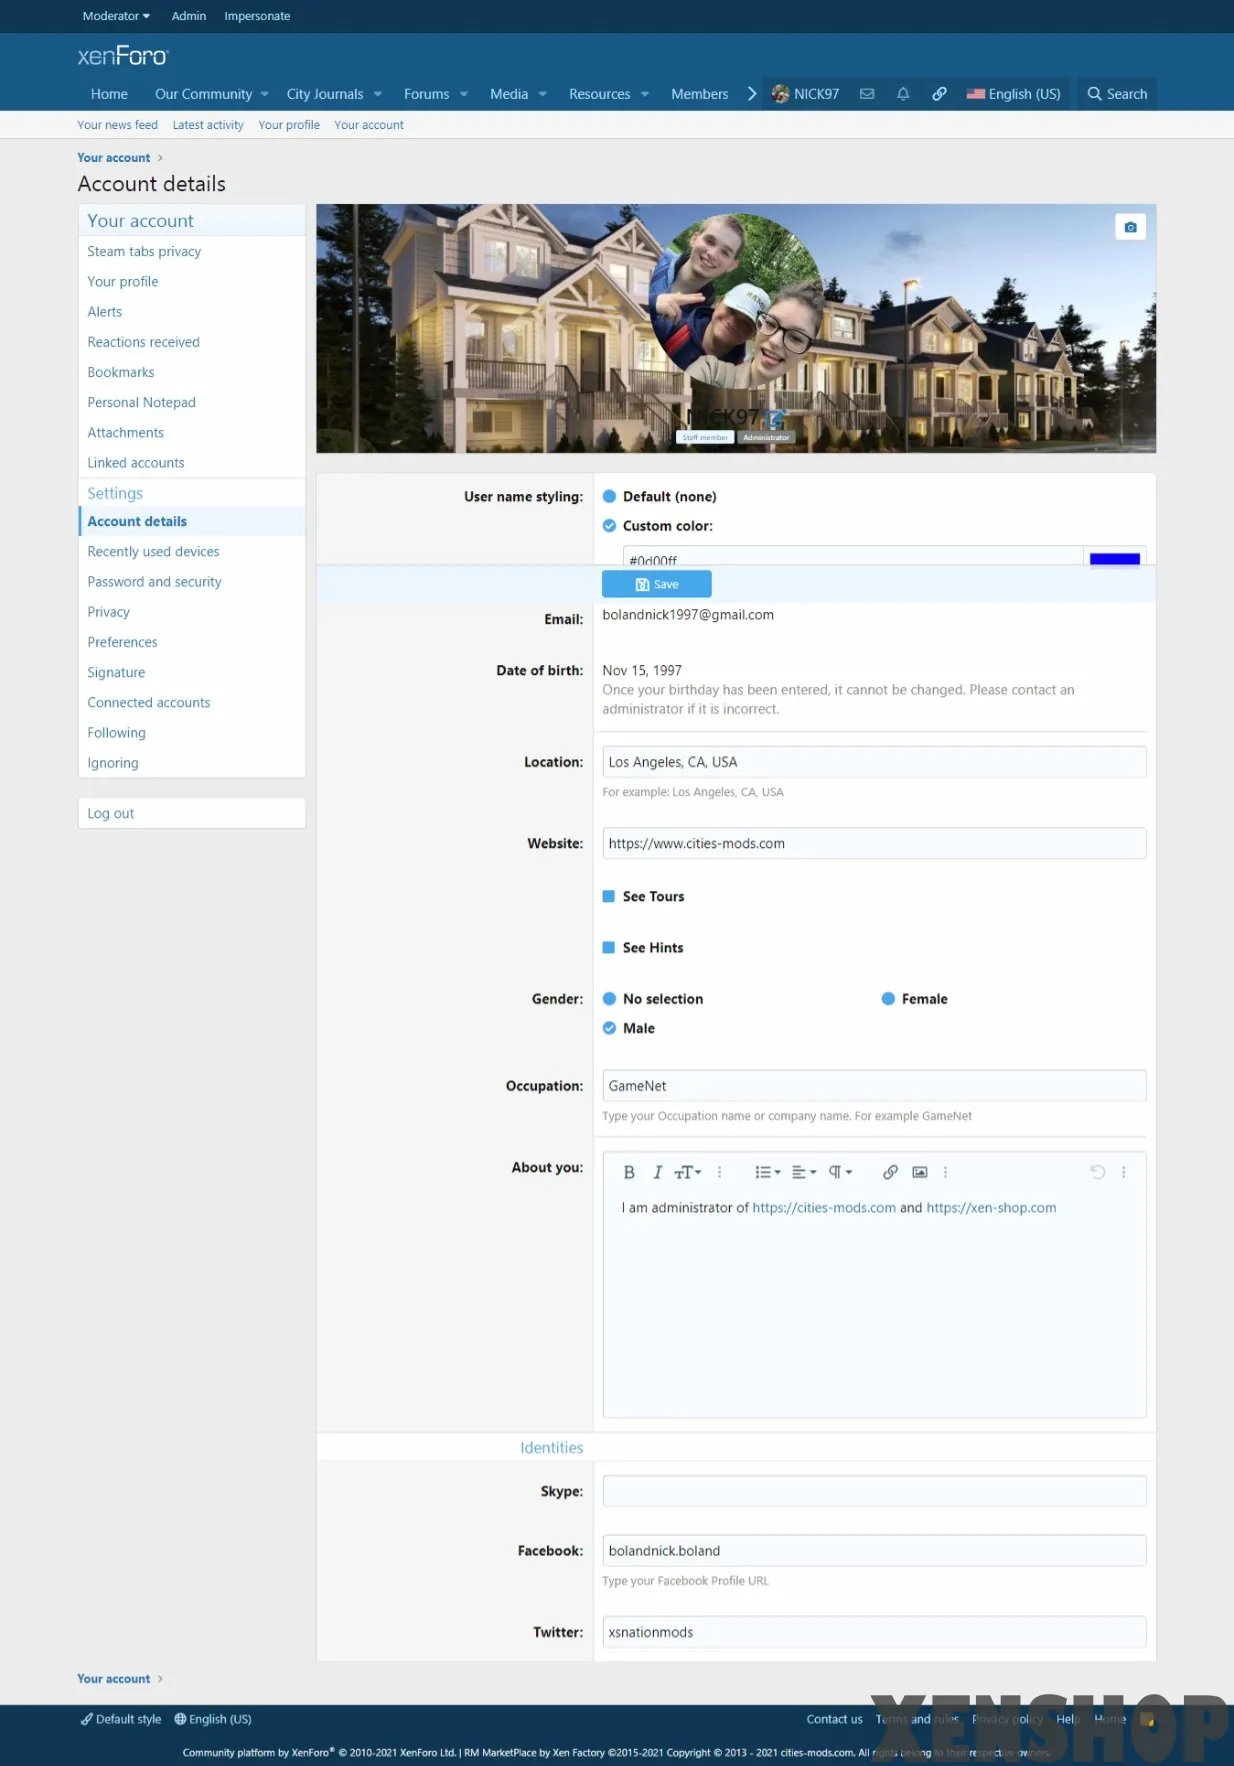Open the inbox envelope icon
Viewport: 1234px width, 1766px height.
click(x=867, y=94)
